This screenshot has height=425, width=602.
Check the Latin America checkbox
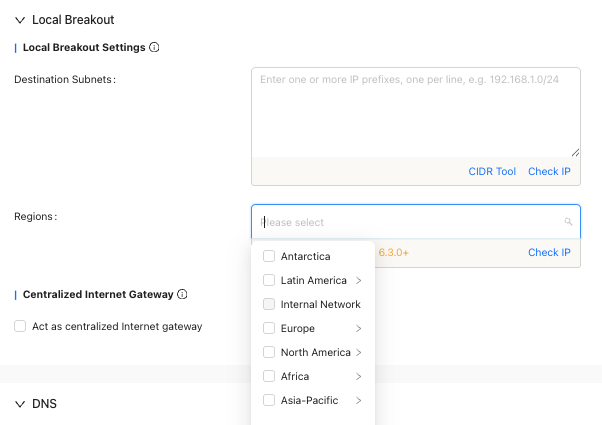[x=269, y=280]
